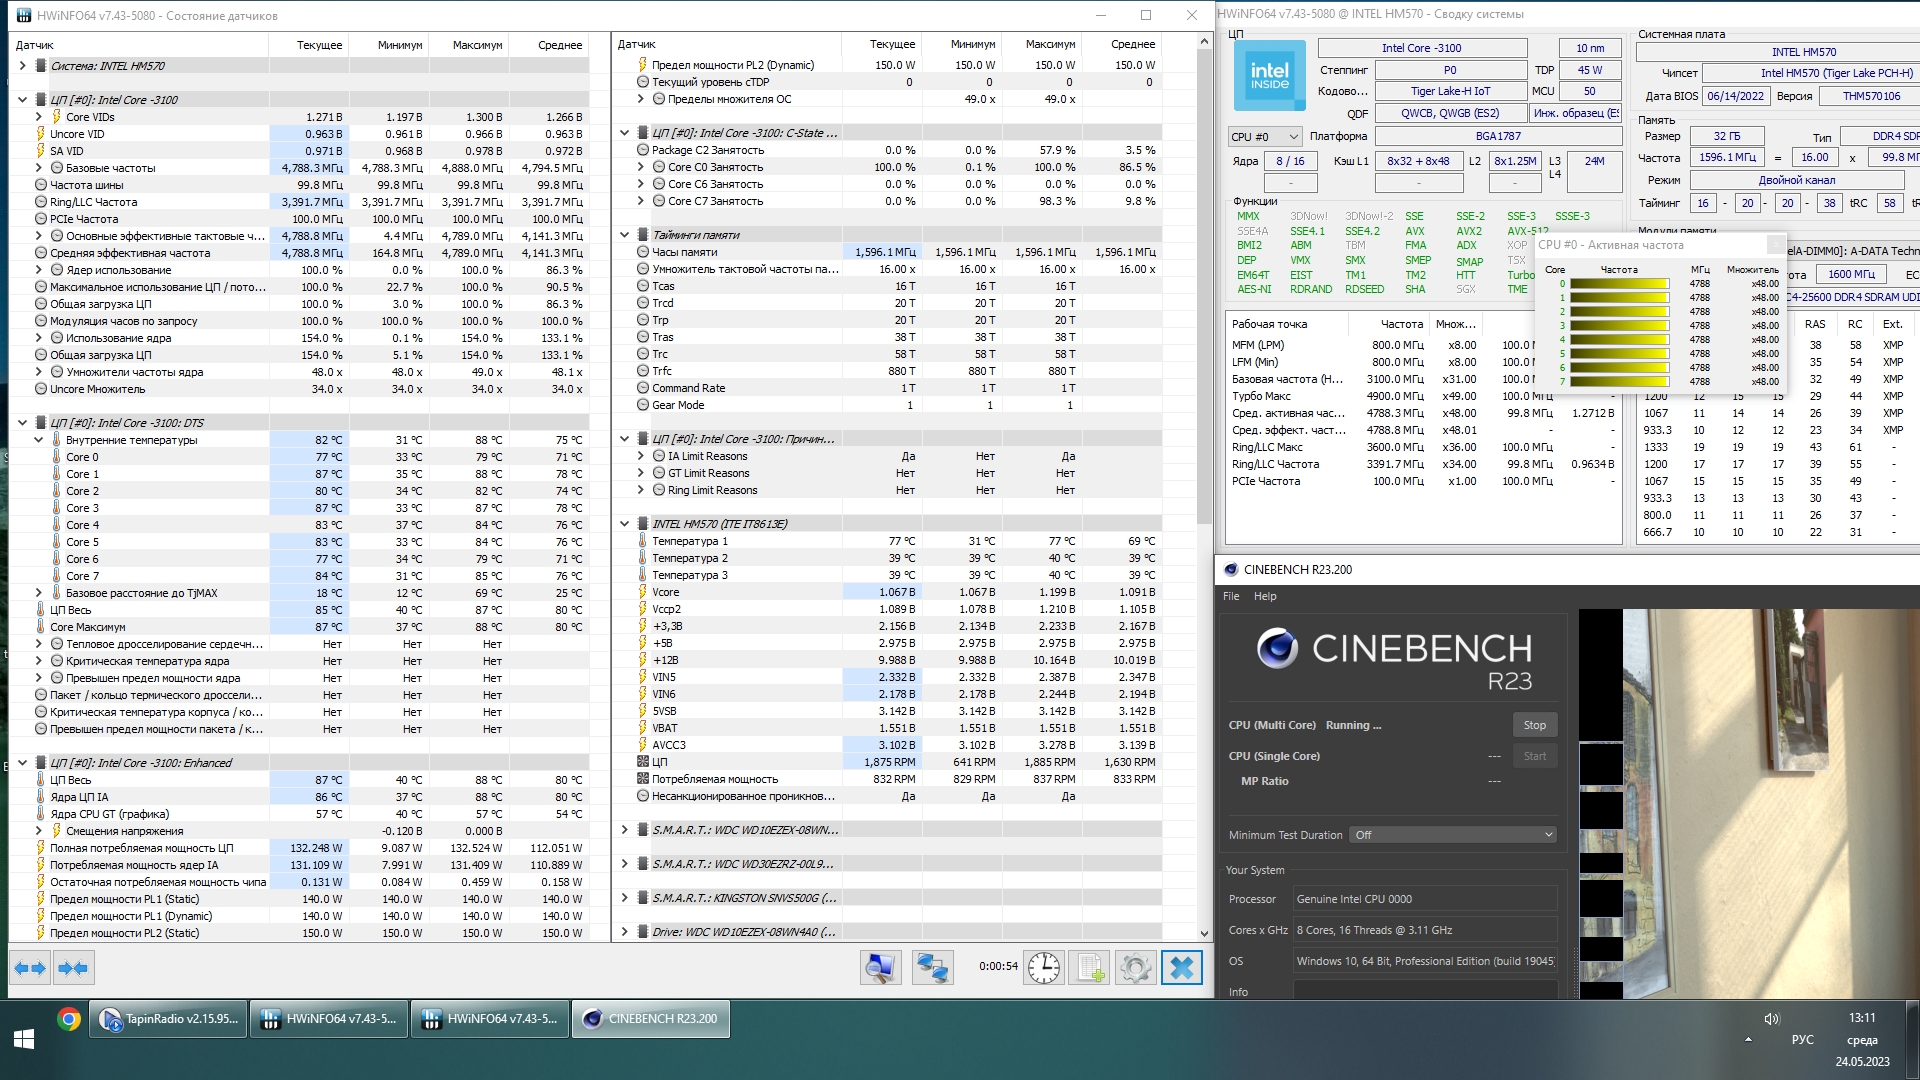
Task: Reset the sensor clock timer icon
Action: pos(1043,968)
